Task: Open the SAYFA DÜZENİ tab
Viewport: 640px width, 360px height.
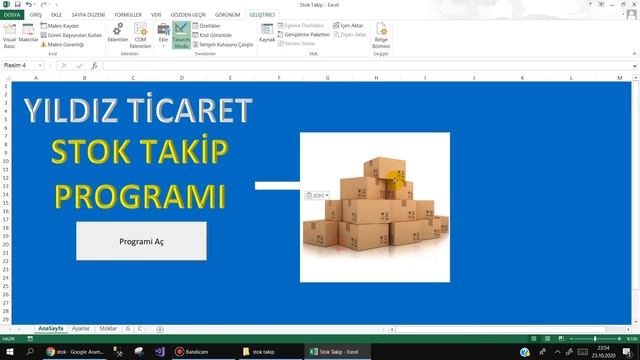Action: coord(88,15)
